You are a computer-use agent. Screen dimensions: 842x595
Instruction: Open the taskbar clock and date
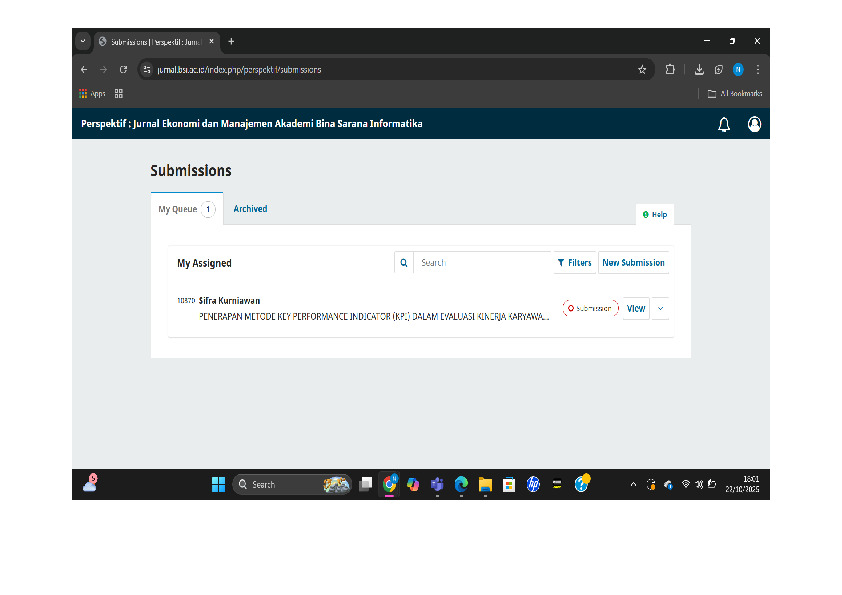743,484
